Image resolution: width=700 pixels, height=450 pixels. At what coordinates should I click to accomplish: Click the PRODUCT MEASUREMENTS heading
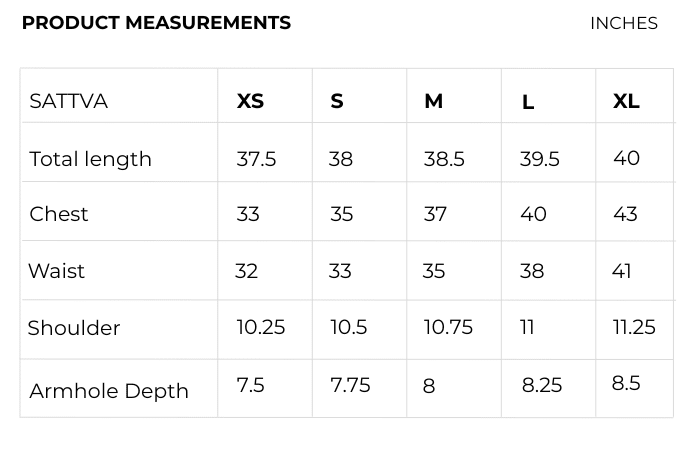[x=156, y=23]
